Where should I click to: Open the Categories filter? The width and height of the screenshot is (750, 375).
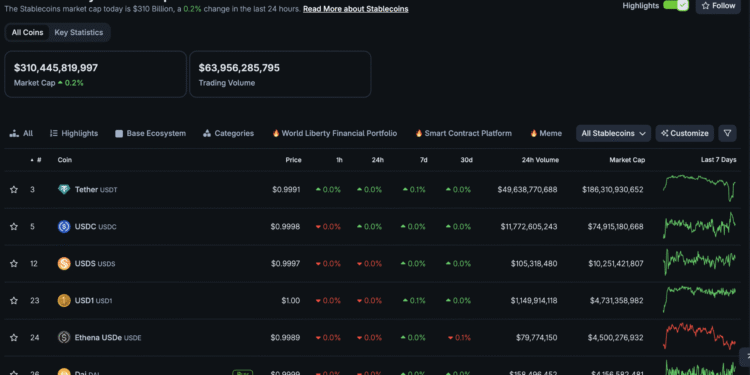tap(229, 133)
